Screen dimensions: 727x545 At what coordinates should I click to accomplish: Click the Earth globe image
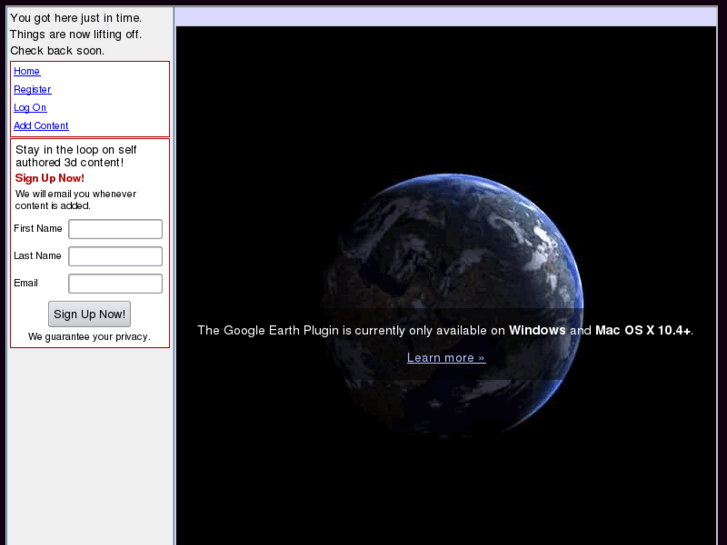[452, 304]
